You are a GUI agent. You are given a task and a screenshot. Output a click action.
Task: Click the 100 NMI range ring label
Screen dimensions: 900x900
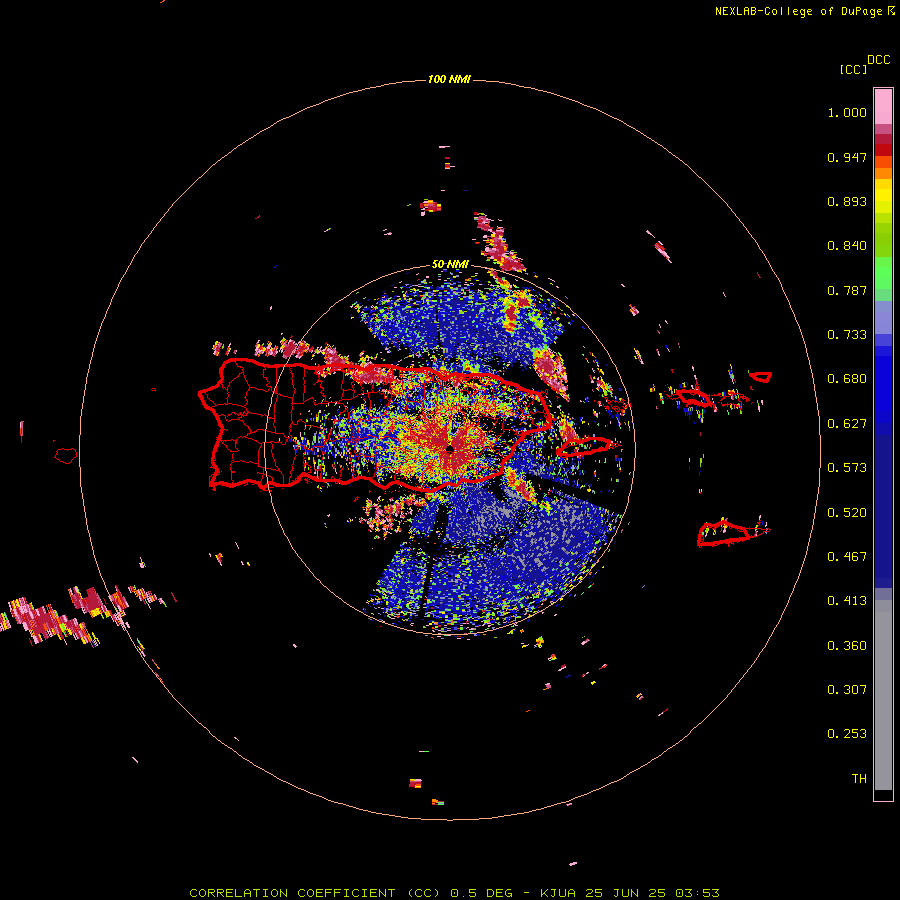tap(449, 79)
